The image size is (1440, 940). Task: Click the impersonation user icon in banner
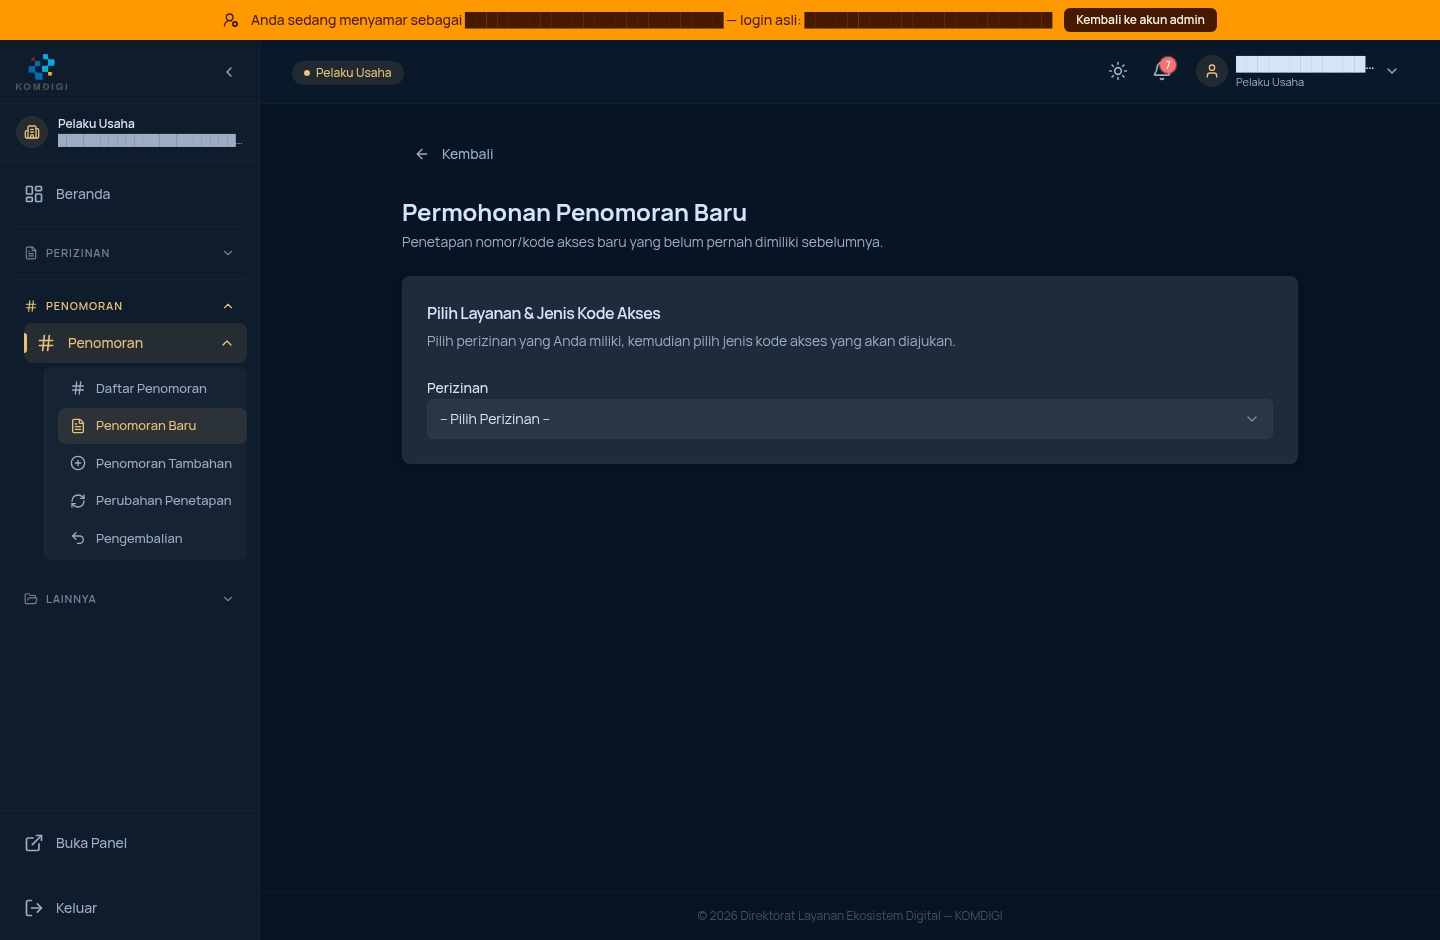(x=231, y=20)
